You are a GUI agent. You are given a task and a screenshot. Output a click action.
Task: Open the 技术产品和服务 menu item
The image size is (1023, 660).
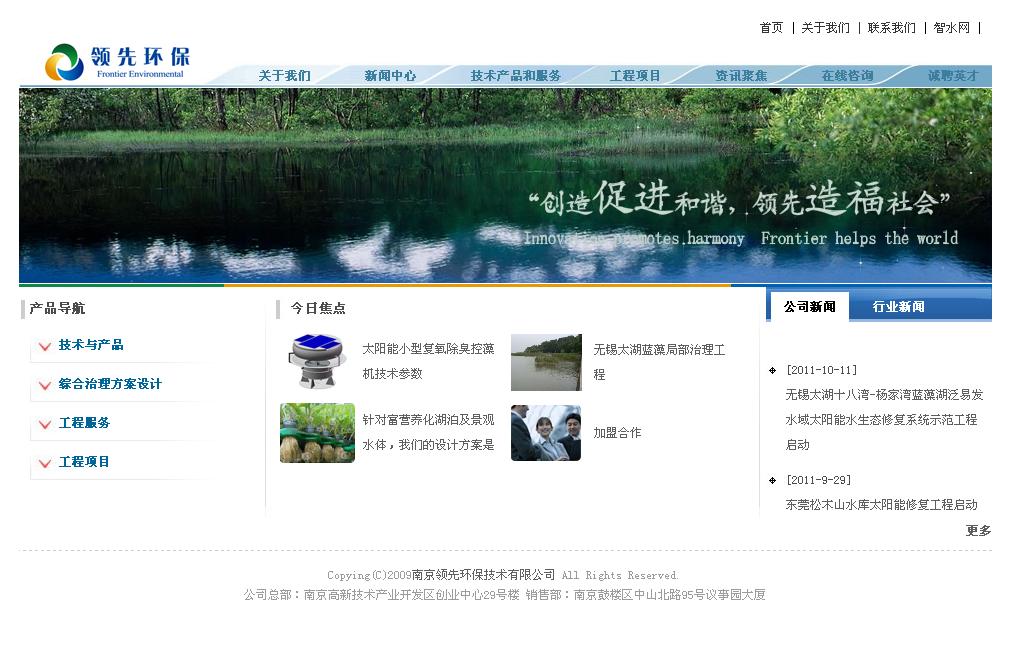click(515, 75)
